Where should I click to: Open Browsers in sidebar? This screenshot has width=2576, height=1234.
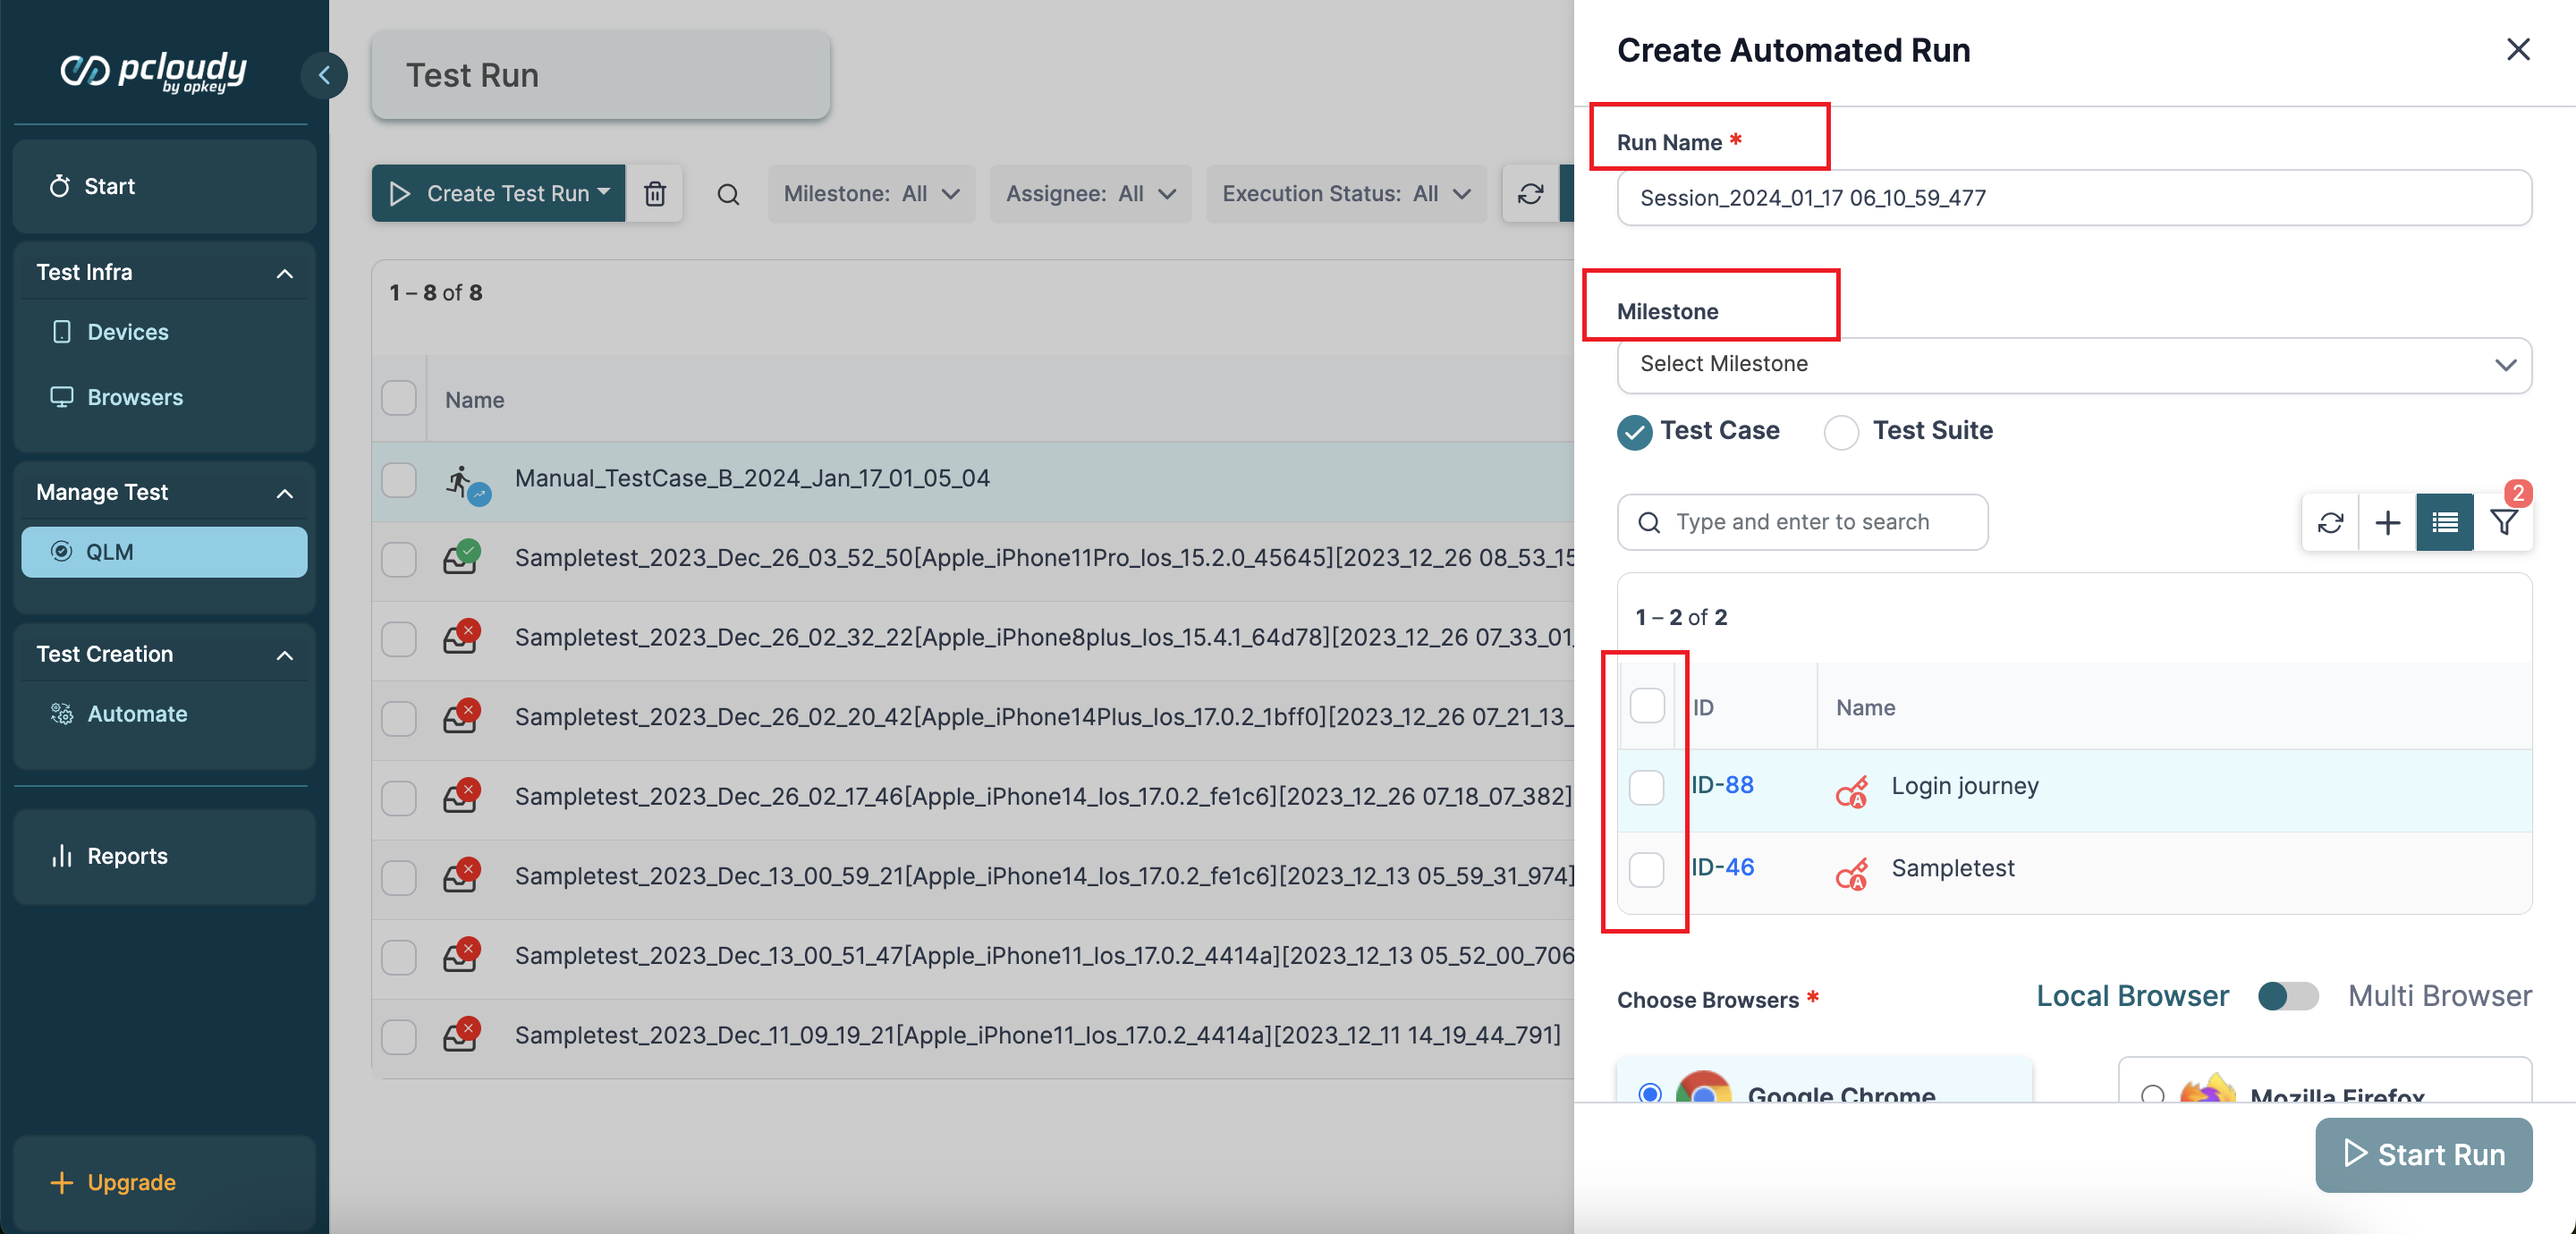click(x=135, y=397)
